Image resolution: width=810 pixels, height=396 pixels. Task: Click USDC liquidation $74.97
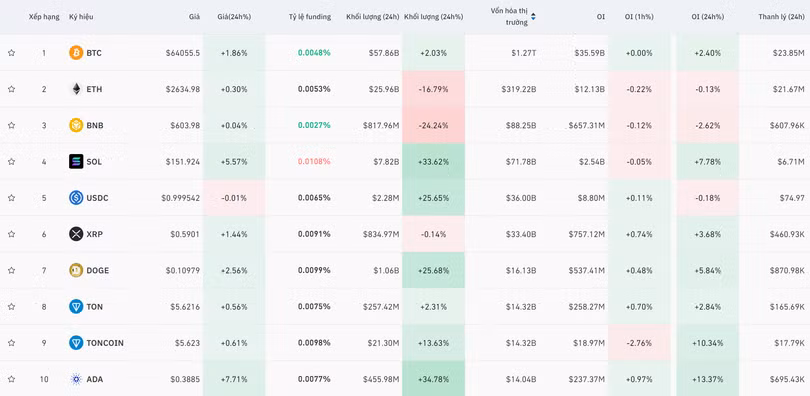click(792, 198)
